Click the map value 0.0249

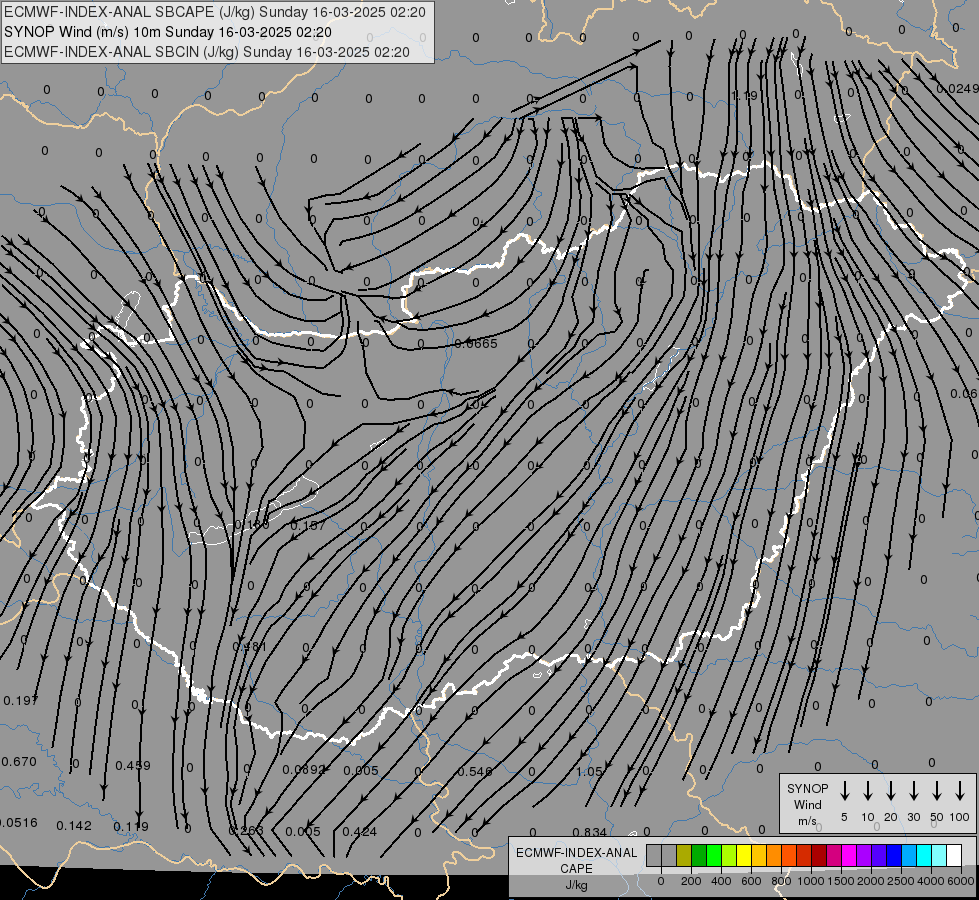tap(958, 89)
